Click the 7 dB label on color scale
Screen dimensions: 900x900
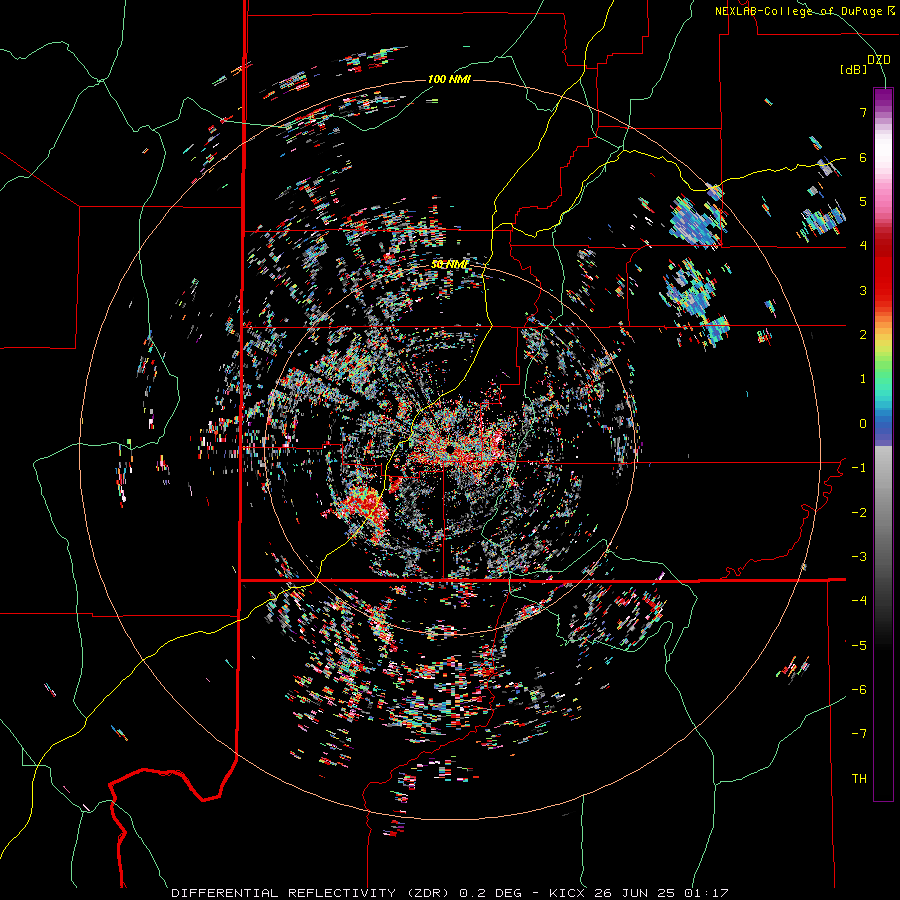(863, 112)
